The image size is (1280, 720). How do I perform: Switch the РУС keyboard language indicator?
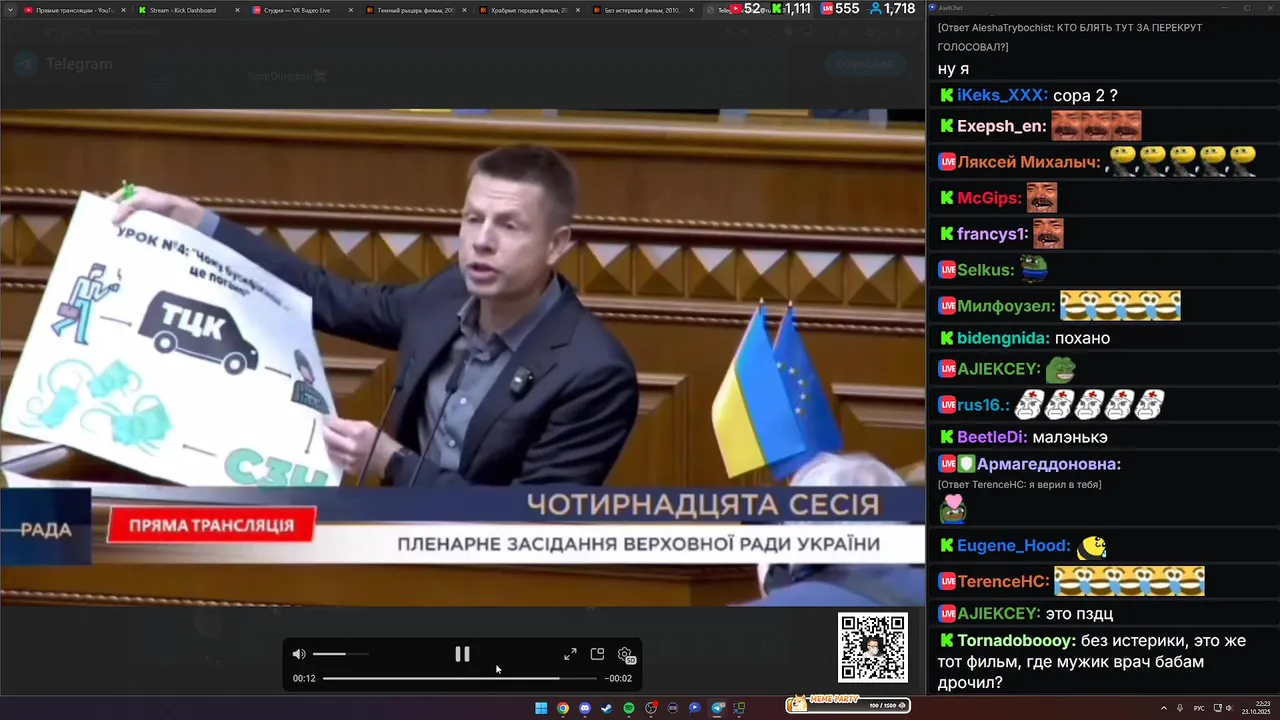click(x=1199, y=708)
